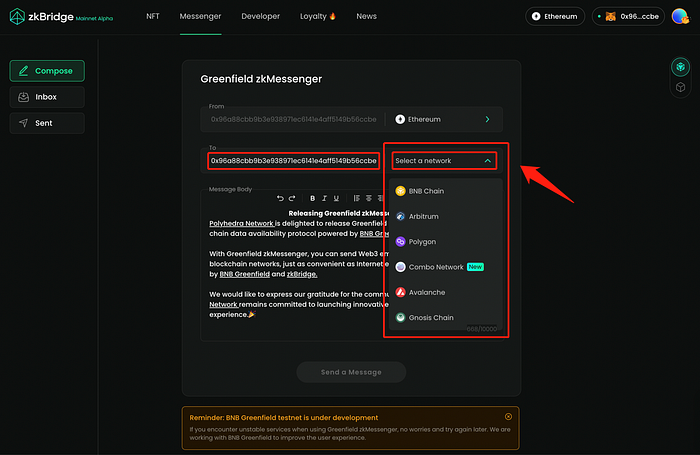Click the teal cube icon on right sidebar

pyautogui.click(x=680, y=67)
